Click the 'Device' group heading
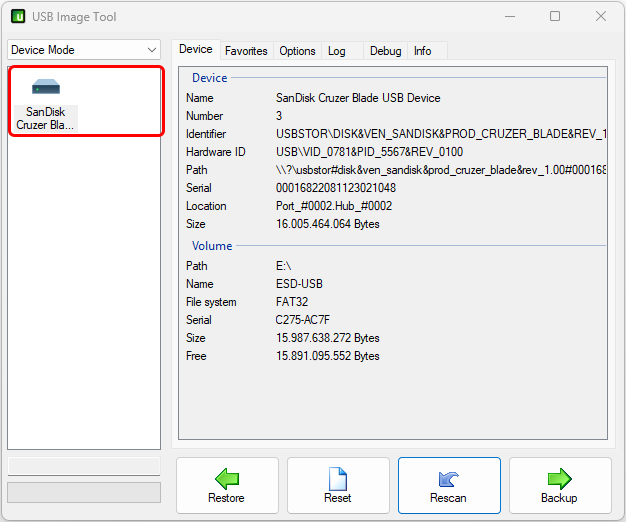 click(210, 78)
